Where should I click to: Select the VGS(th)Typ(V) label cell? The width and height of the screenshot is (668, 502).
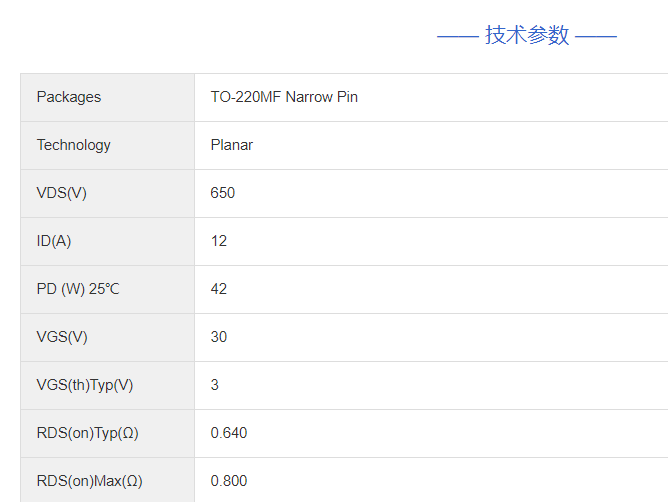[x=108, y=386]
